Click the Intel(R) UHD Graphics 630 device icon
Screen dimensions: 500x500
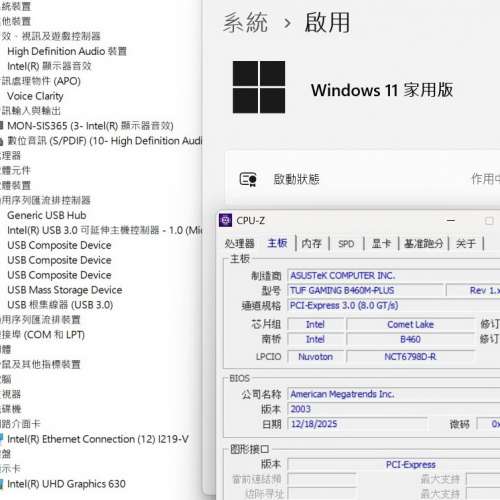(x=2, y=484)
